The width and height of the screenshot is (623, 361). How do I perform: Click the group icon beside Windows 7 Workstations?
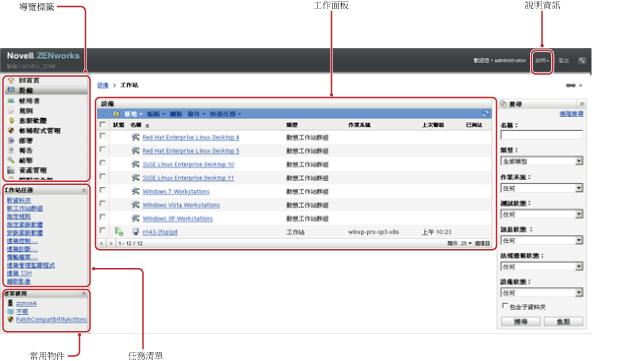pos(135,191)
